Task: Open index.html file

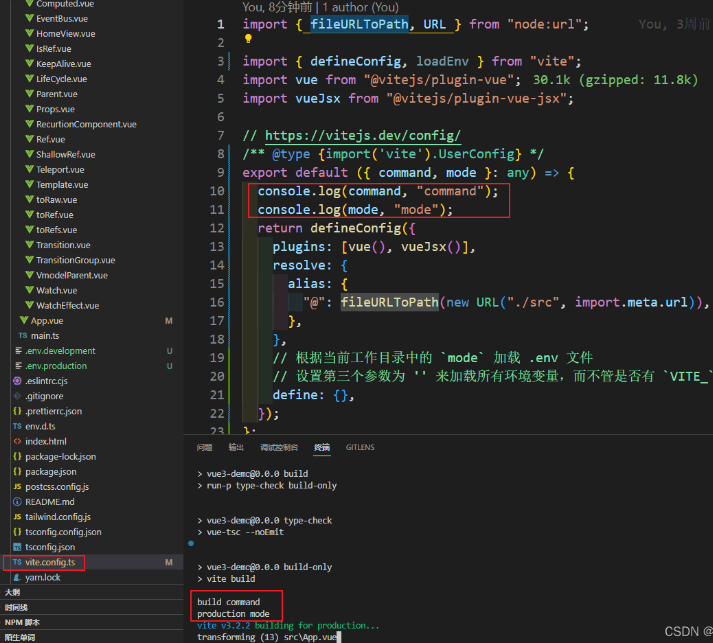Action: [45, 441]
